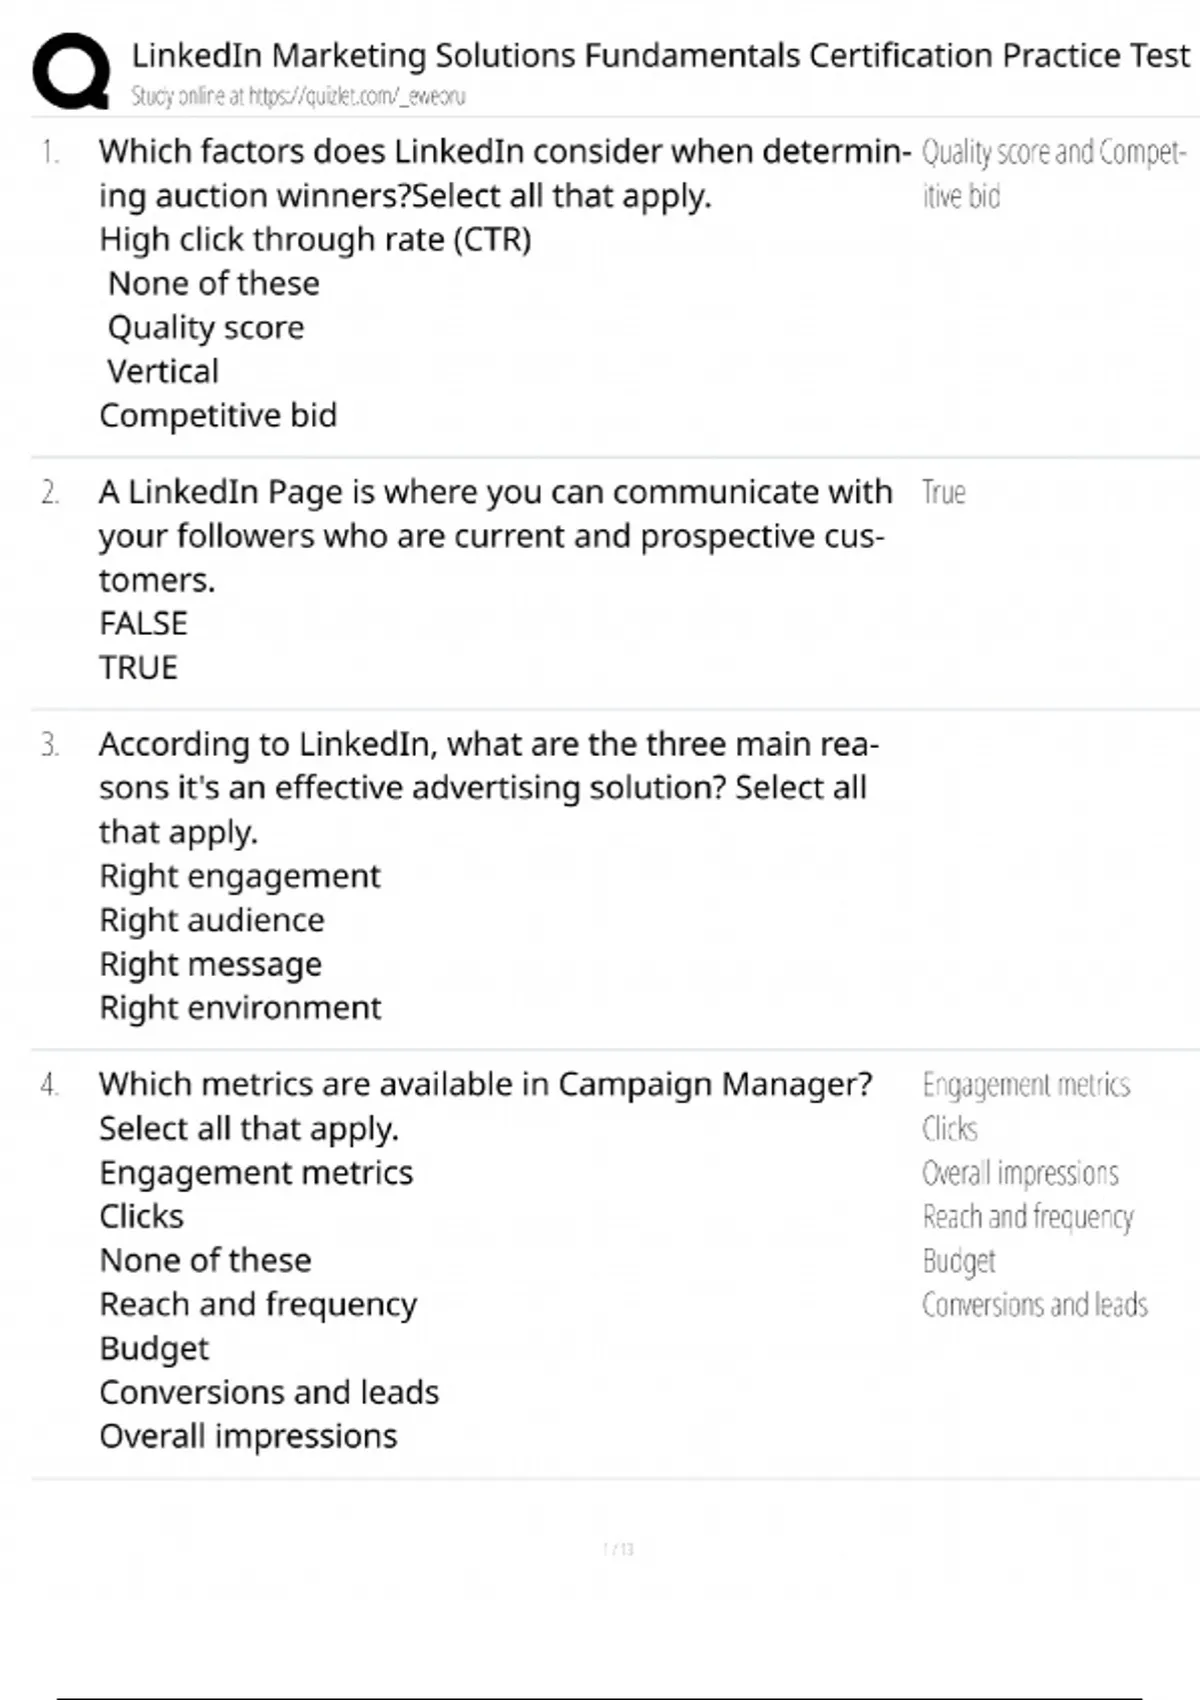Select the black 'Overall impressions' option at the list bottom
The width and height of the screenshot is (1200, 1700).
click(248, 1437)
